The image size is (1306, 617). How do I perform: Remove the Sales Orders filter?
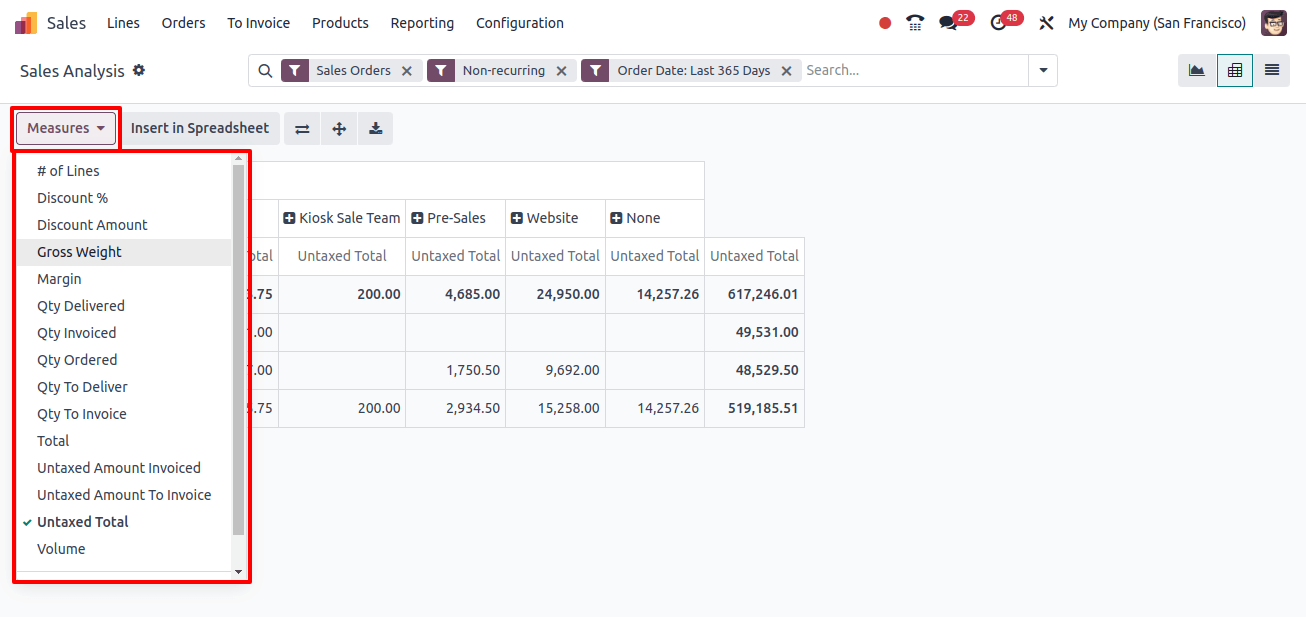click(407, 71)
